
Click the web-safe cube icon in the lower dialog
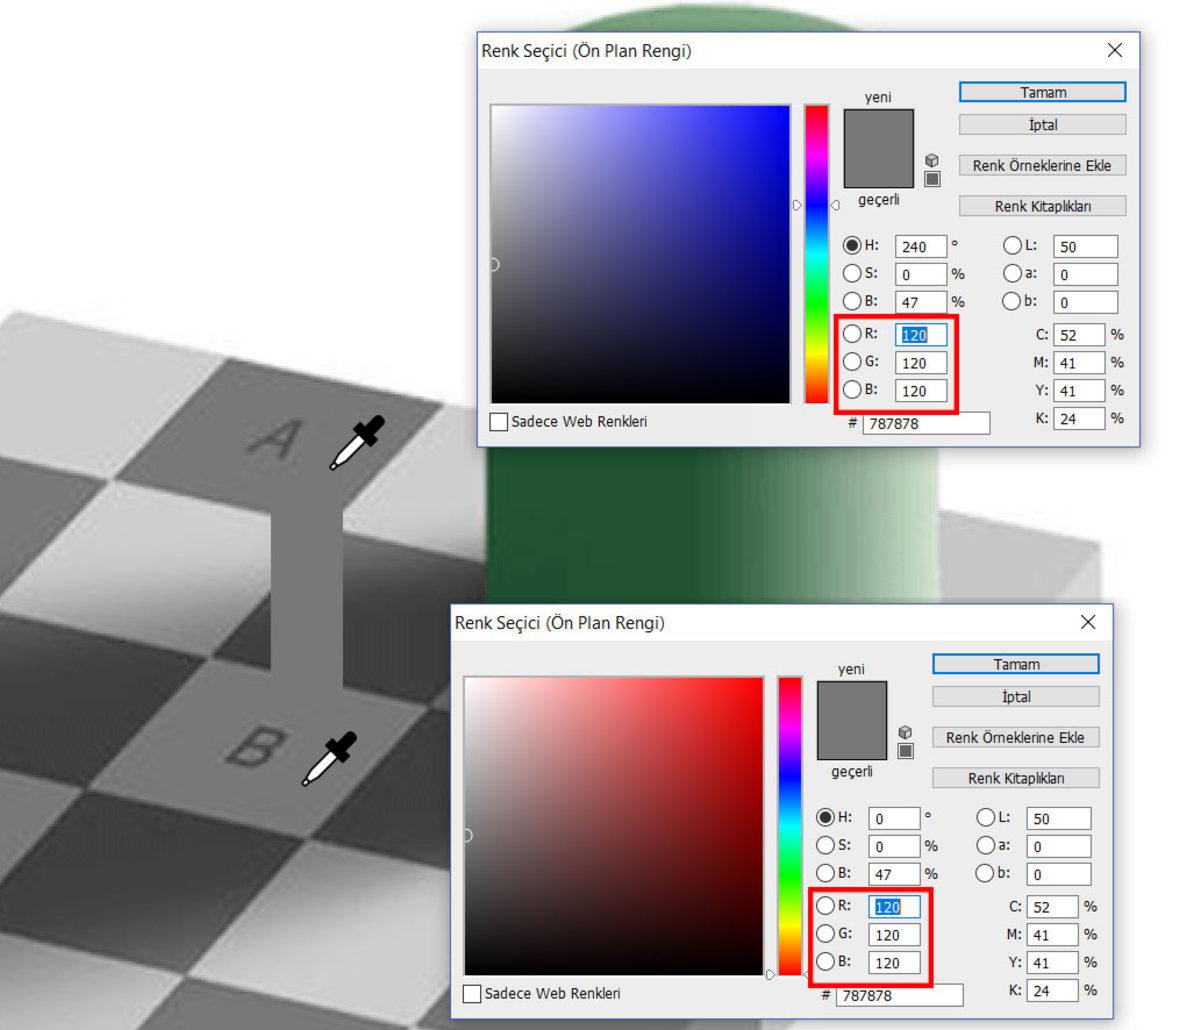tap(905, 732)
